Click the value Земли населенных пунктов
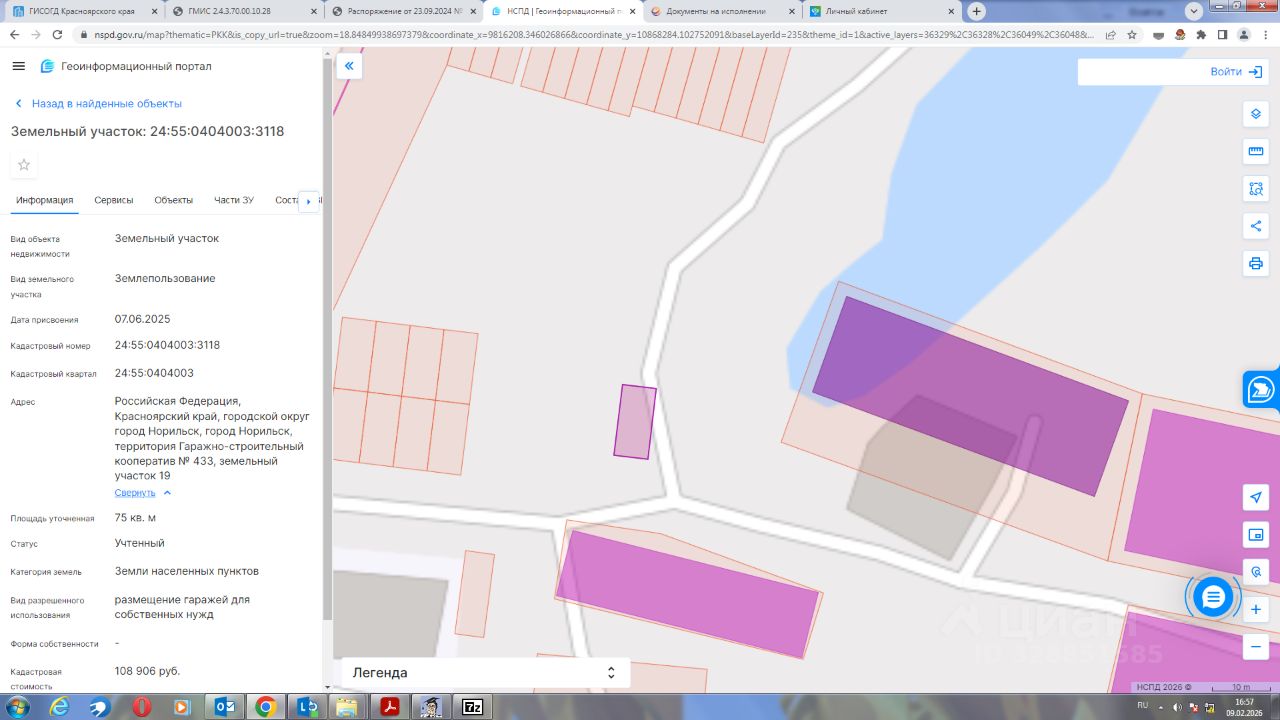 (x=187, y=571)
